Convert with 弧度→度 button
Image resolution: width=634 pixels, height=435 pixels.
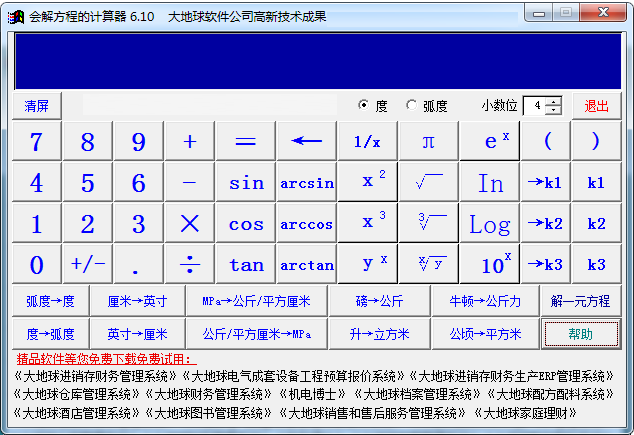point(51,301)
